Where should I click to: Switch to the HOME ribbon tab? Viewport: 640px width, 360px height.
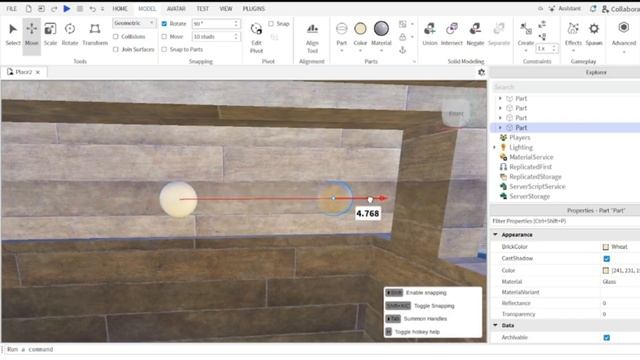pos(120,9)
